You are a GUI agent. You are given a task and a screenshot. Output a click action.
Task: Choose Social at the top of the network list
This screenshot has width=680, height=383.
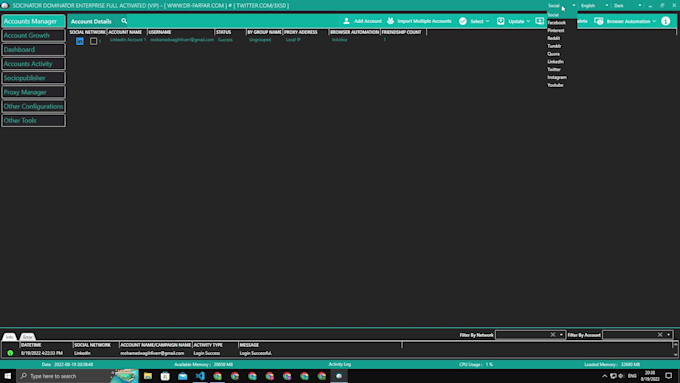pos(553,15)
